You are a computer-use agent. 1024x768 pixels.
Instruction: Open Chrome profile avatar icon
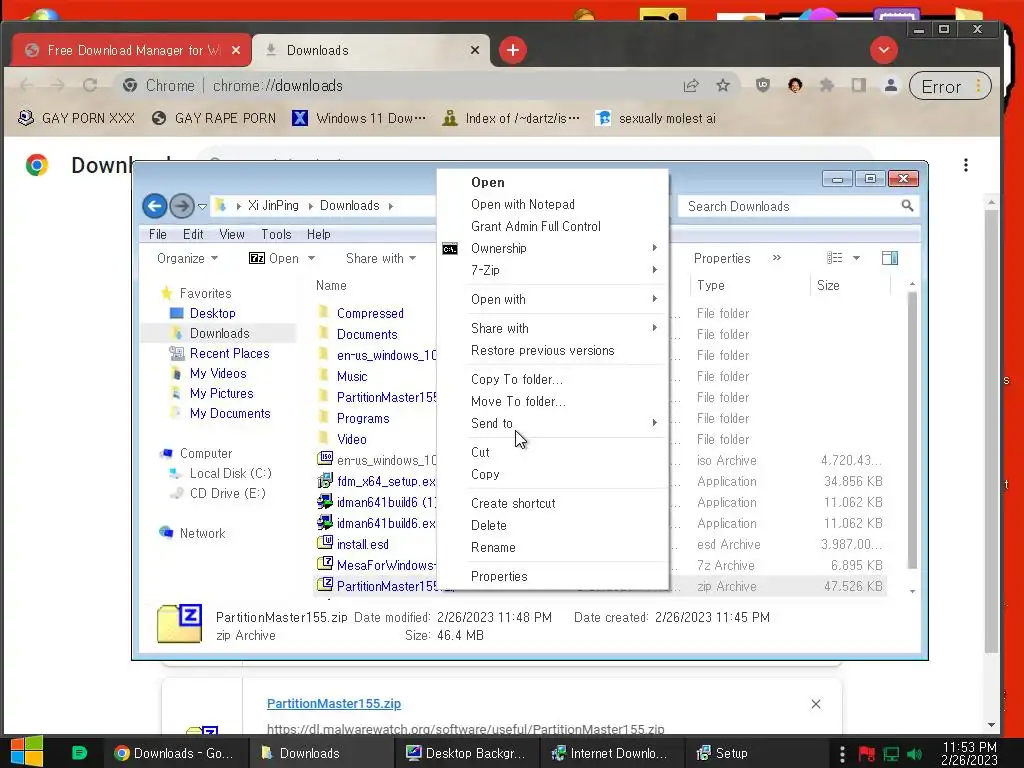tap(890, 86)
